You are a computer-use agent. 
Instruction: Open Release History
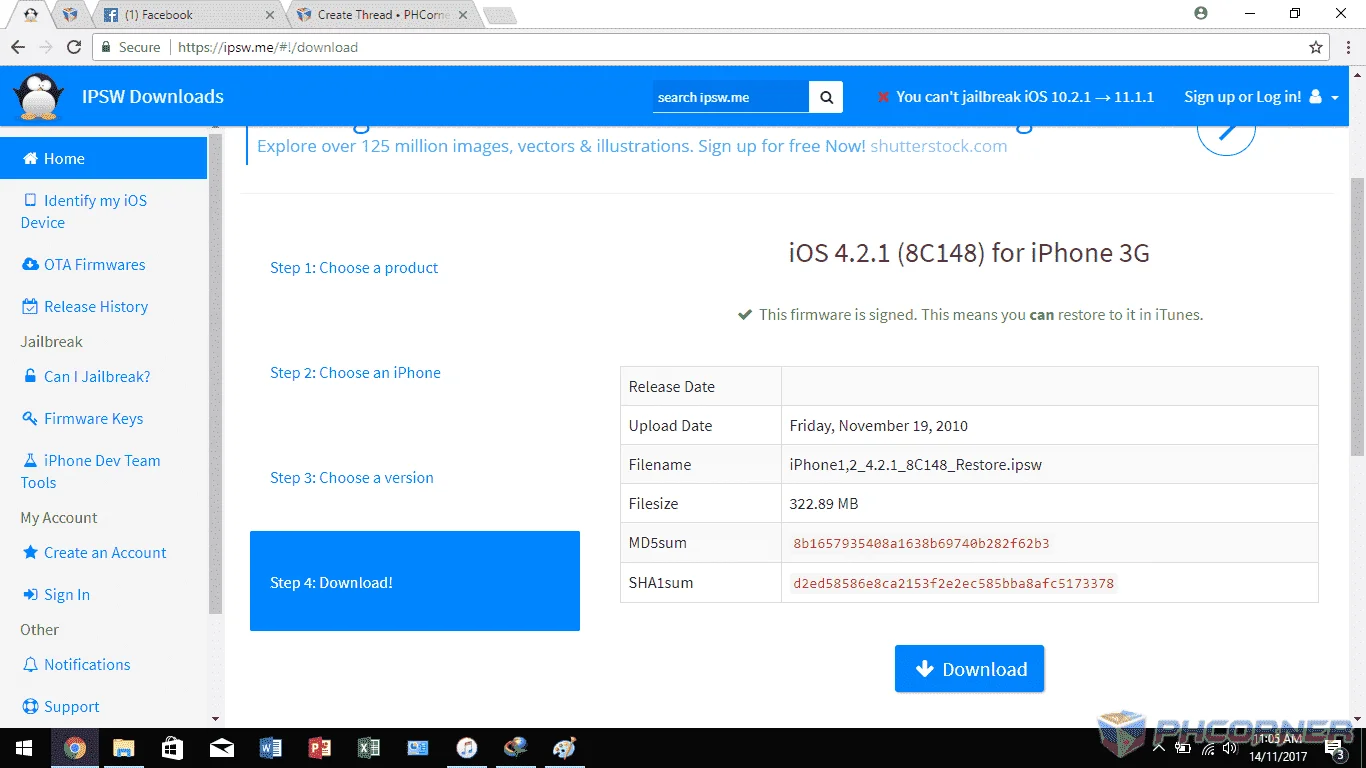pyautogui.click(x=85, y=307)
